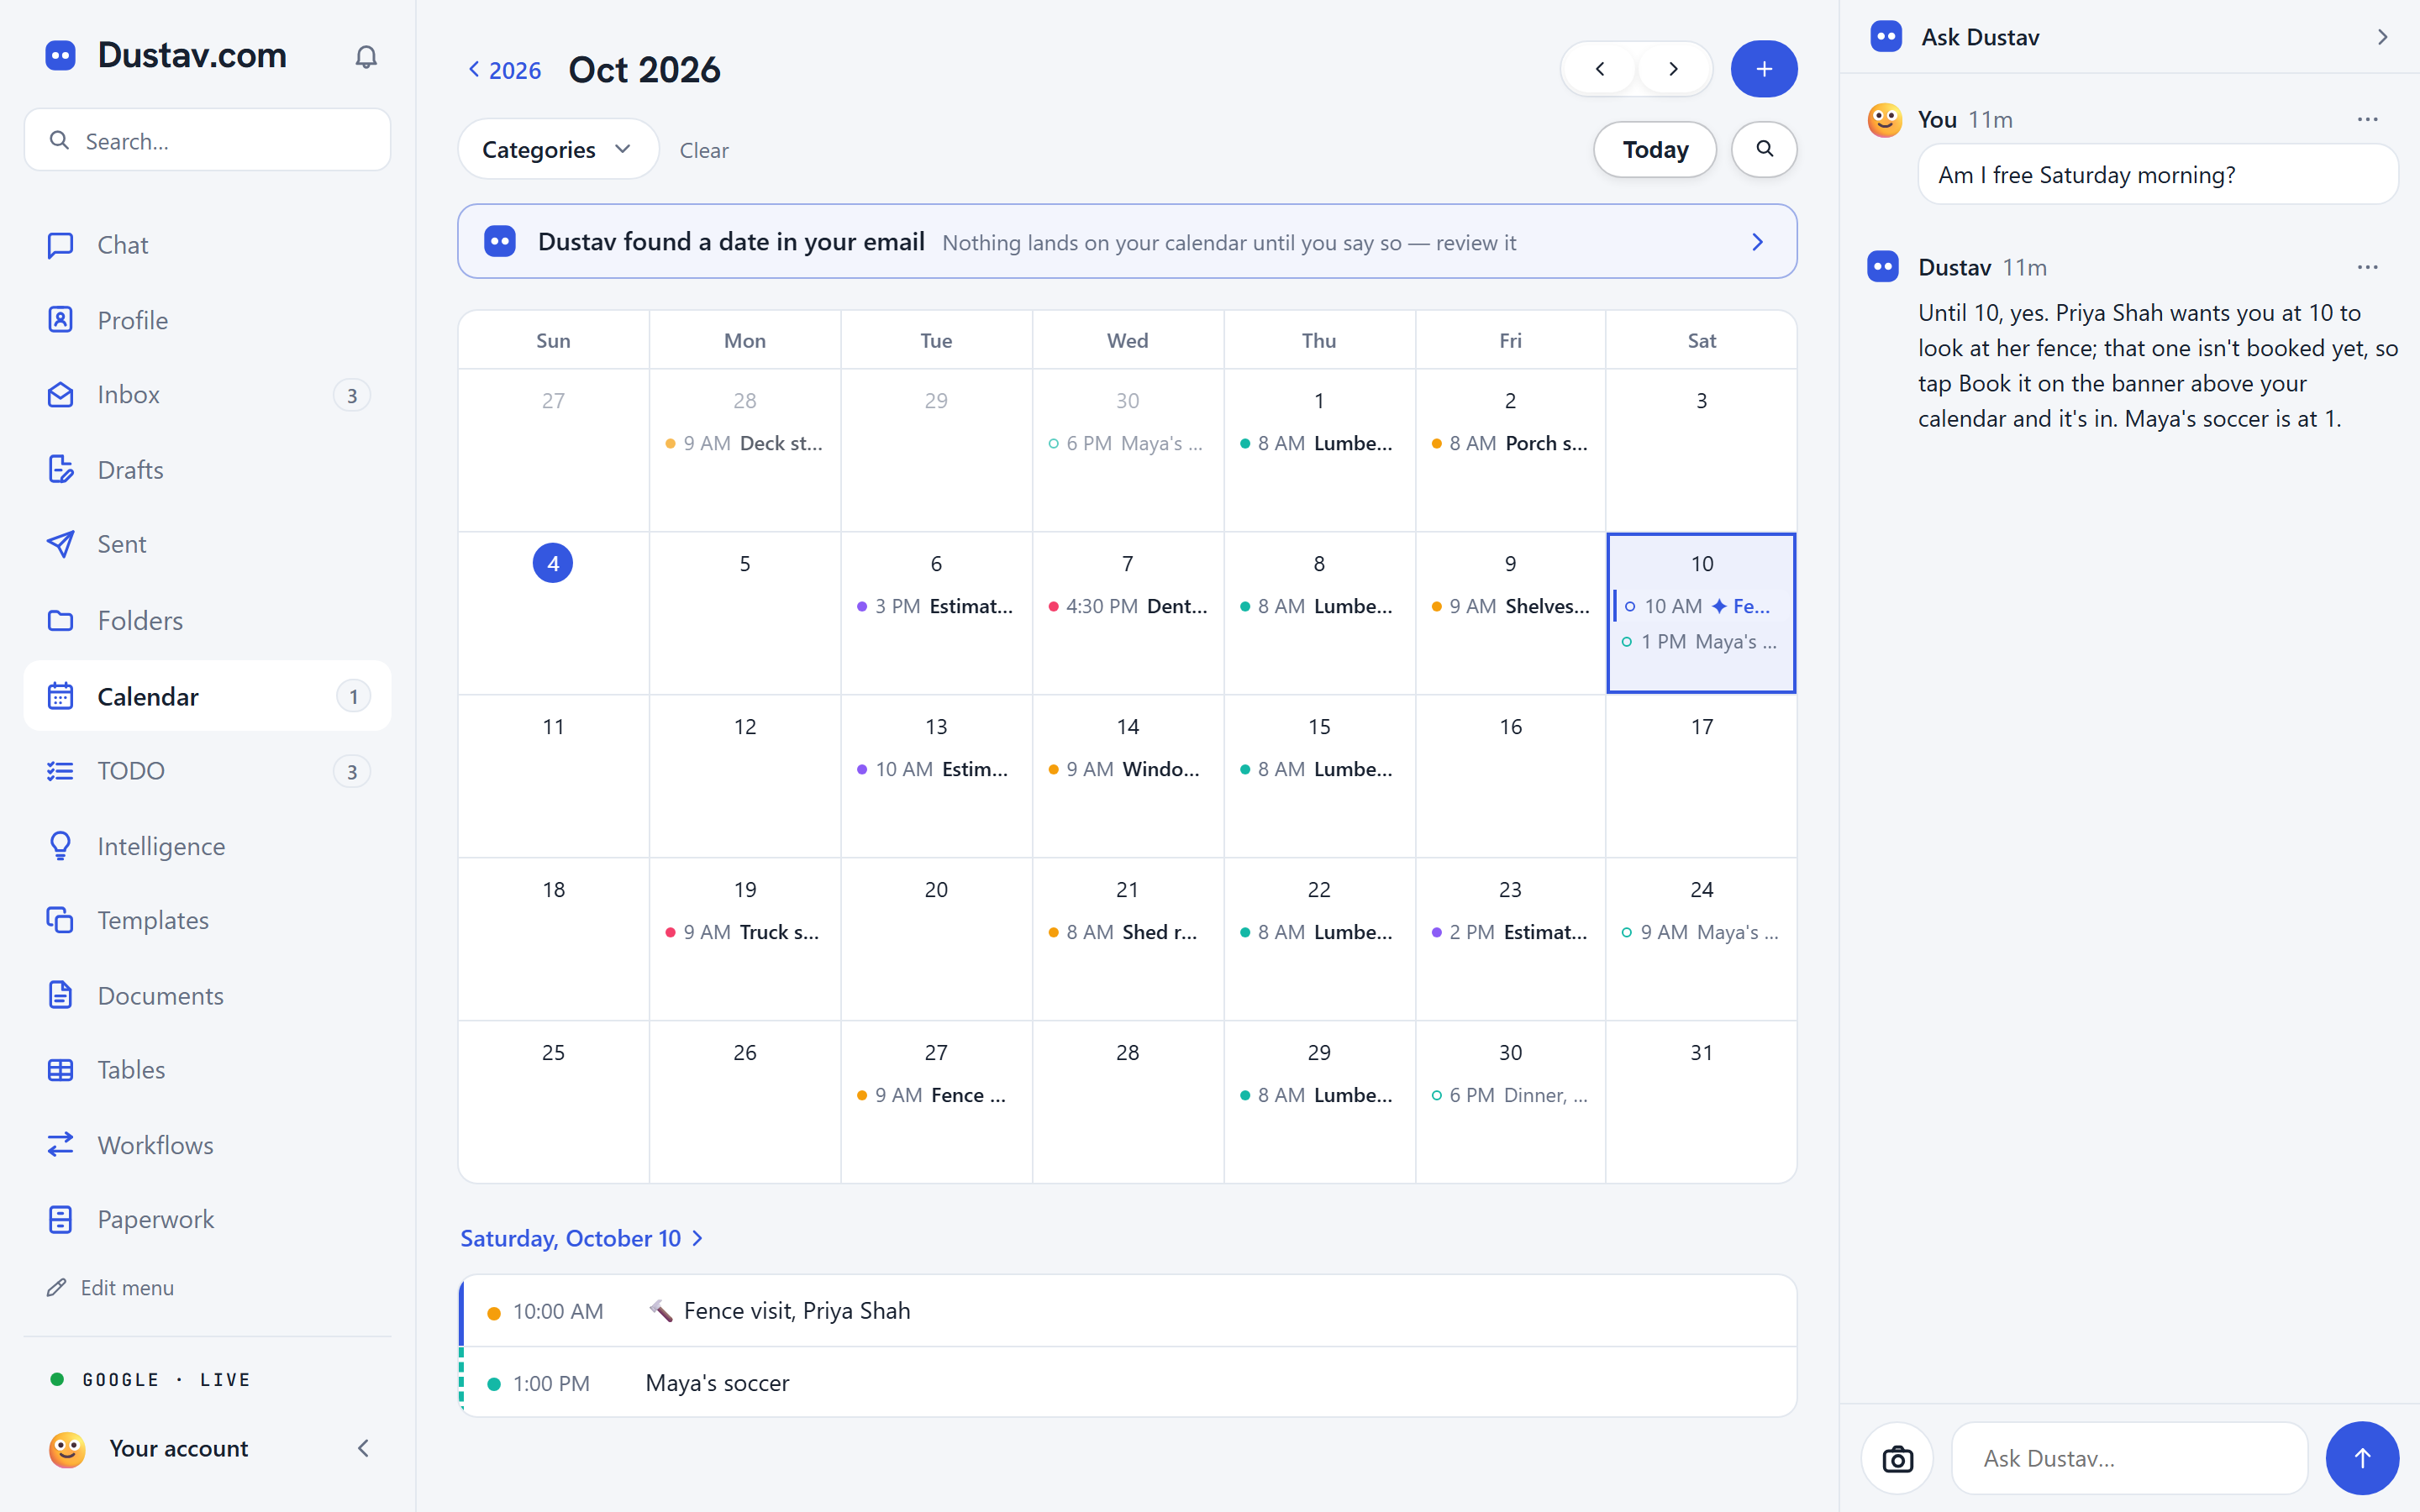Viewport: 2420px width, 1512px height.
Task: Go back to 2026 year view
Action: 504,70
